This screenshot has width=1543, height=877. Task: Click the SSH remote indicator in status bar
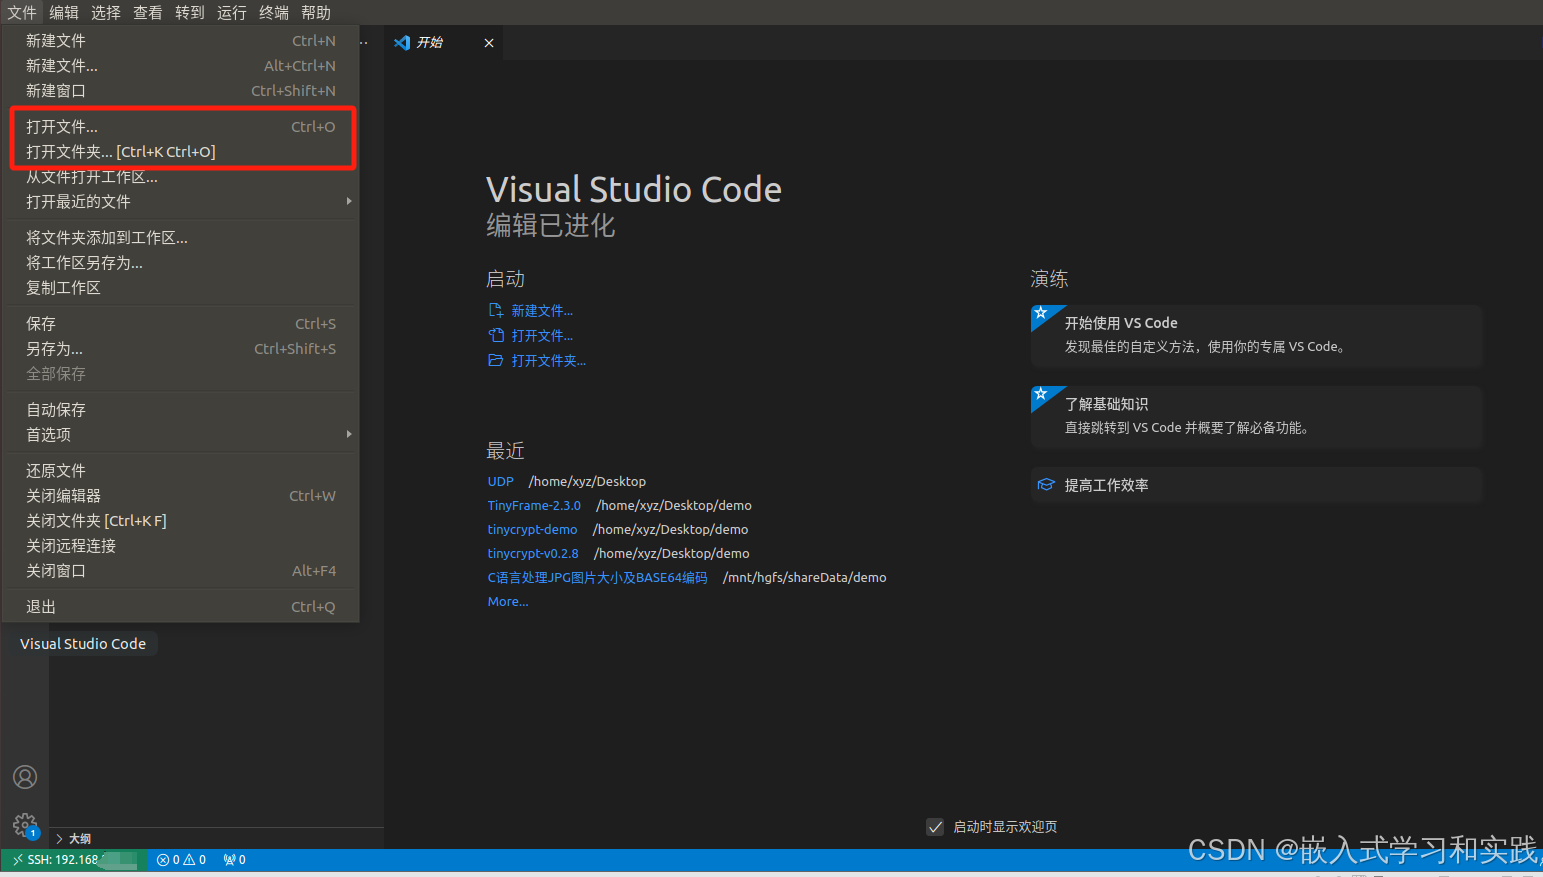(x=70, y=859)
